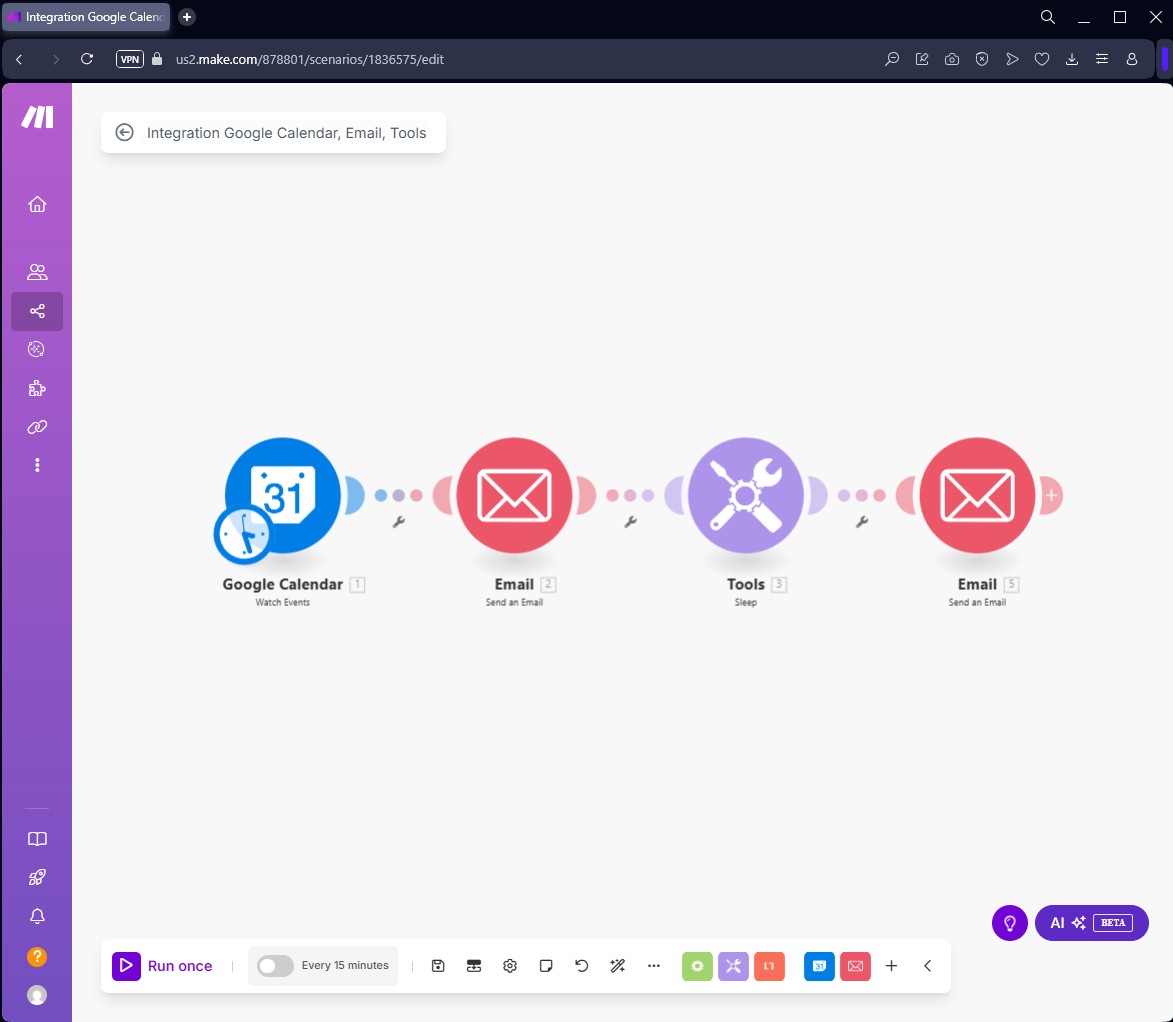1173x1022 pixels.
Task: Click the purple lightbulb explain-flow button
Action: (1010, 923)
